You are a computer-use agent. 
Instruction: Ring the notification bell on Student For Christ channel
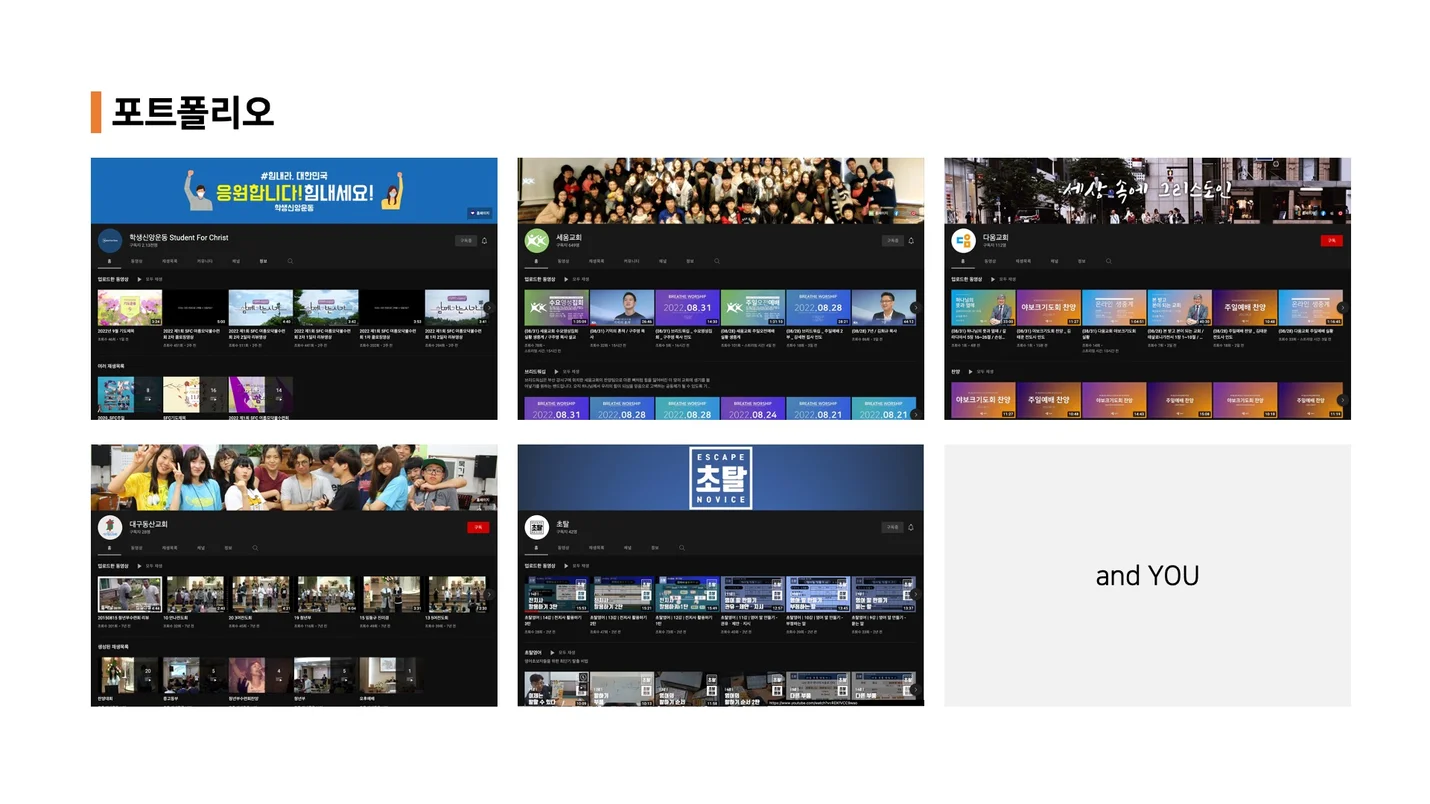pos(485,241)
